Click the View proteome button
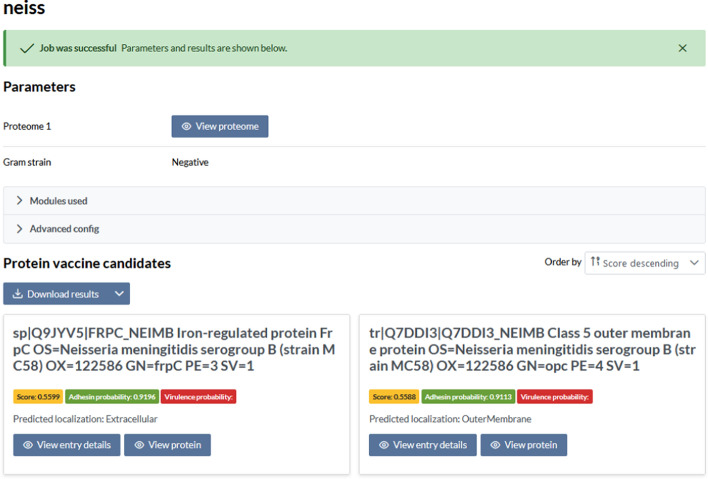This screenshot has width=708, height=479. pyautogui.click(x=219, y=126)
